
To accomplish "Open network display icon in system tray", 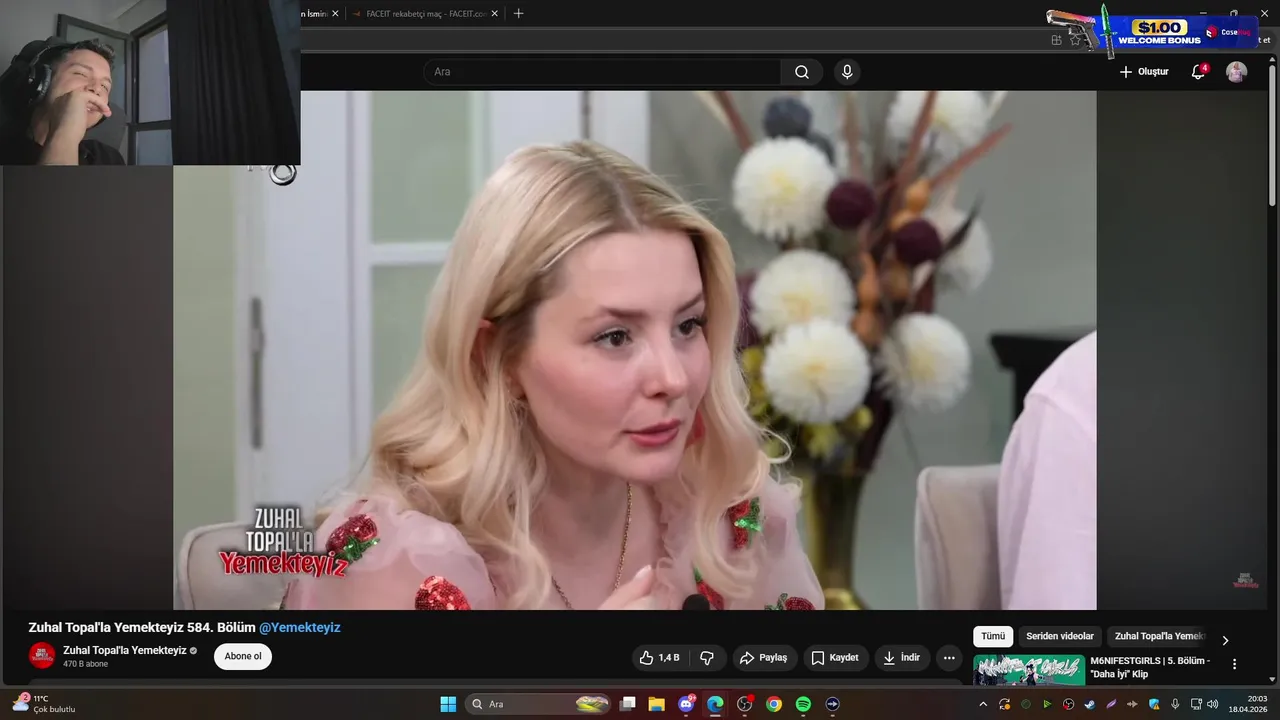I will coord(1196,704).
